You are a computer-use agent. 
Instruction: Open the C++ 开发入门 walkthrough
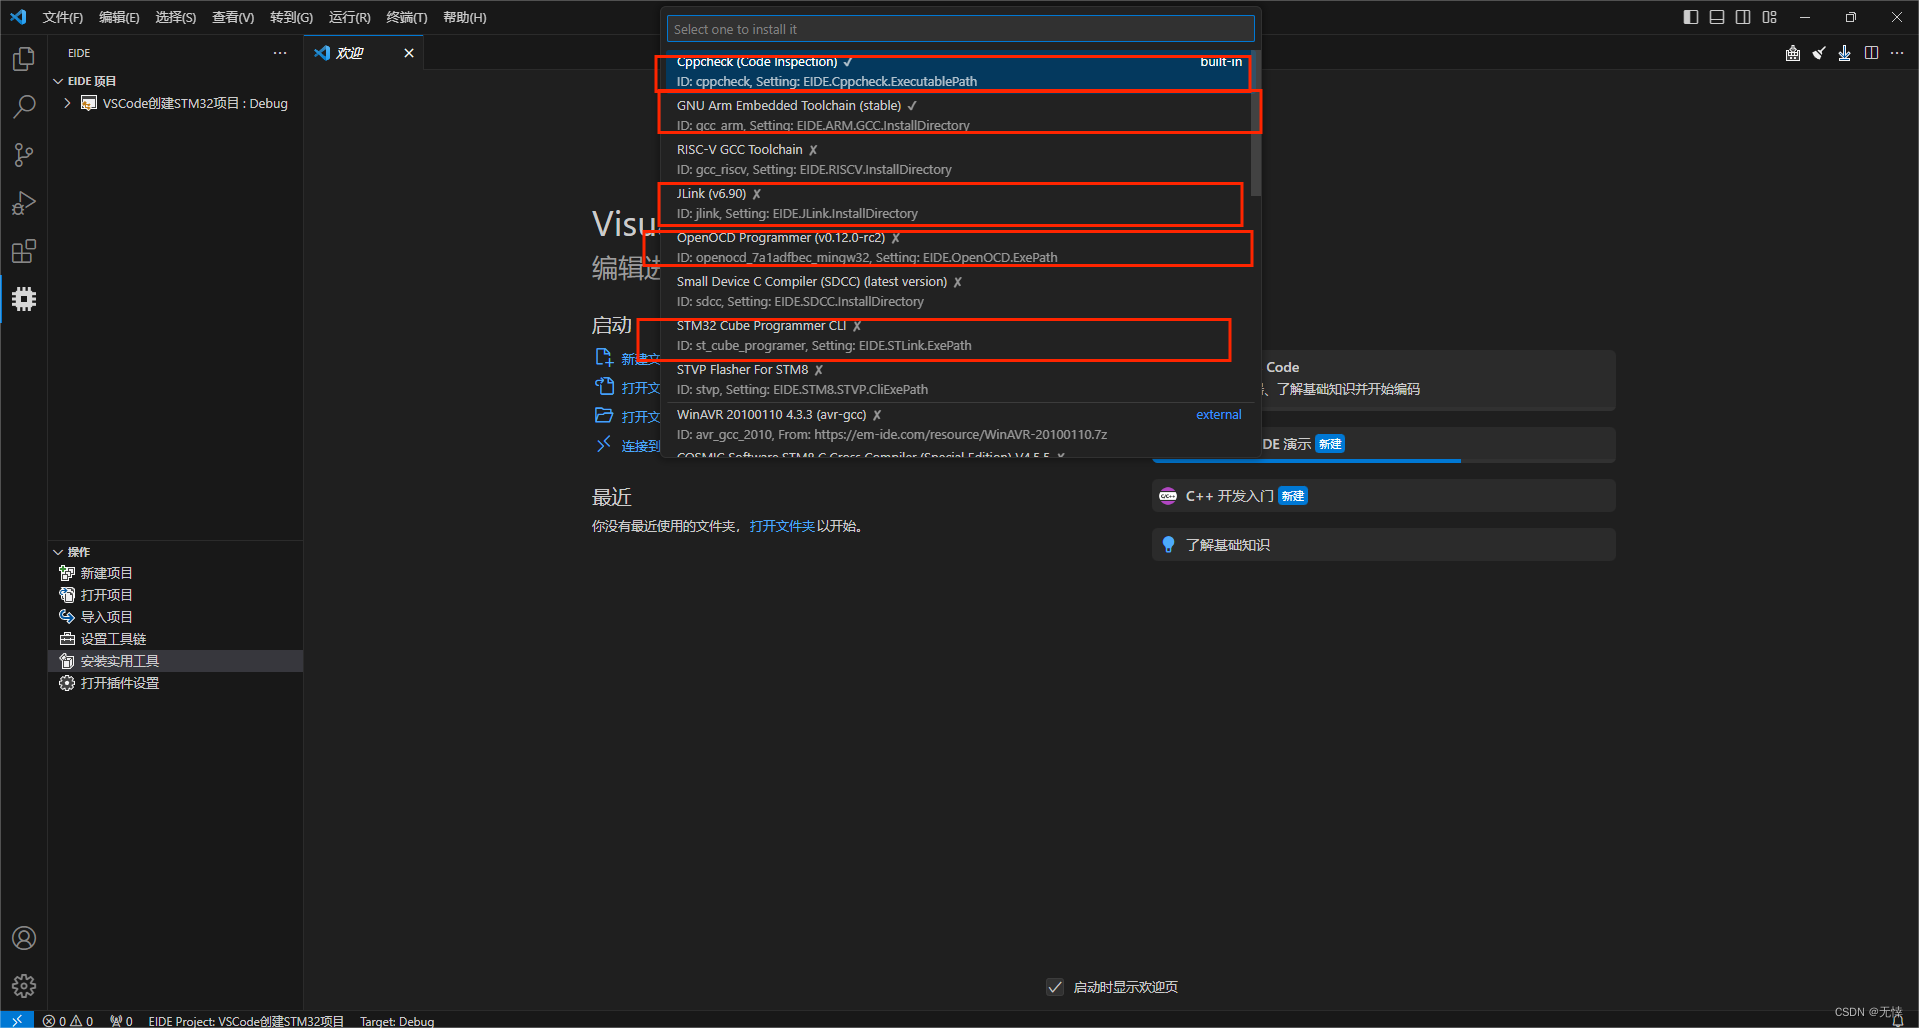pos(1384,496)
